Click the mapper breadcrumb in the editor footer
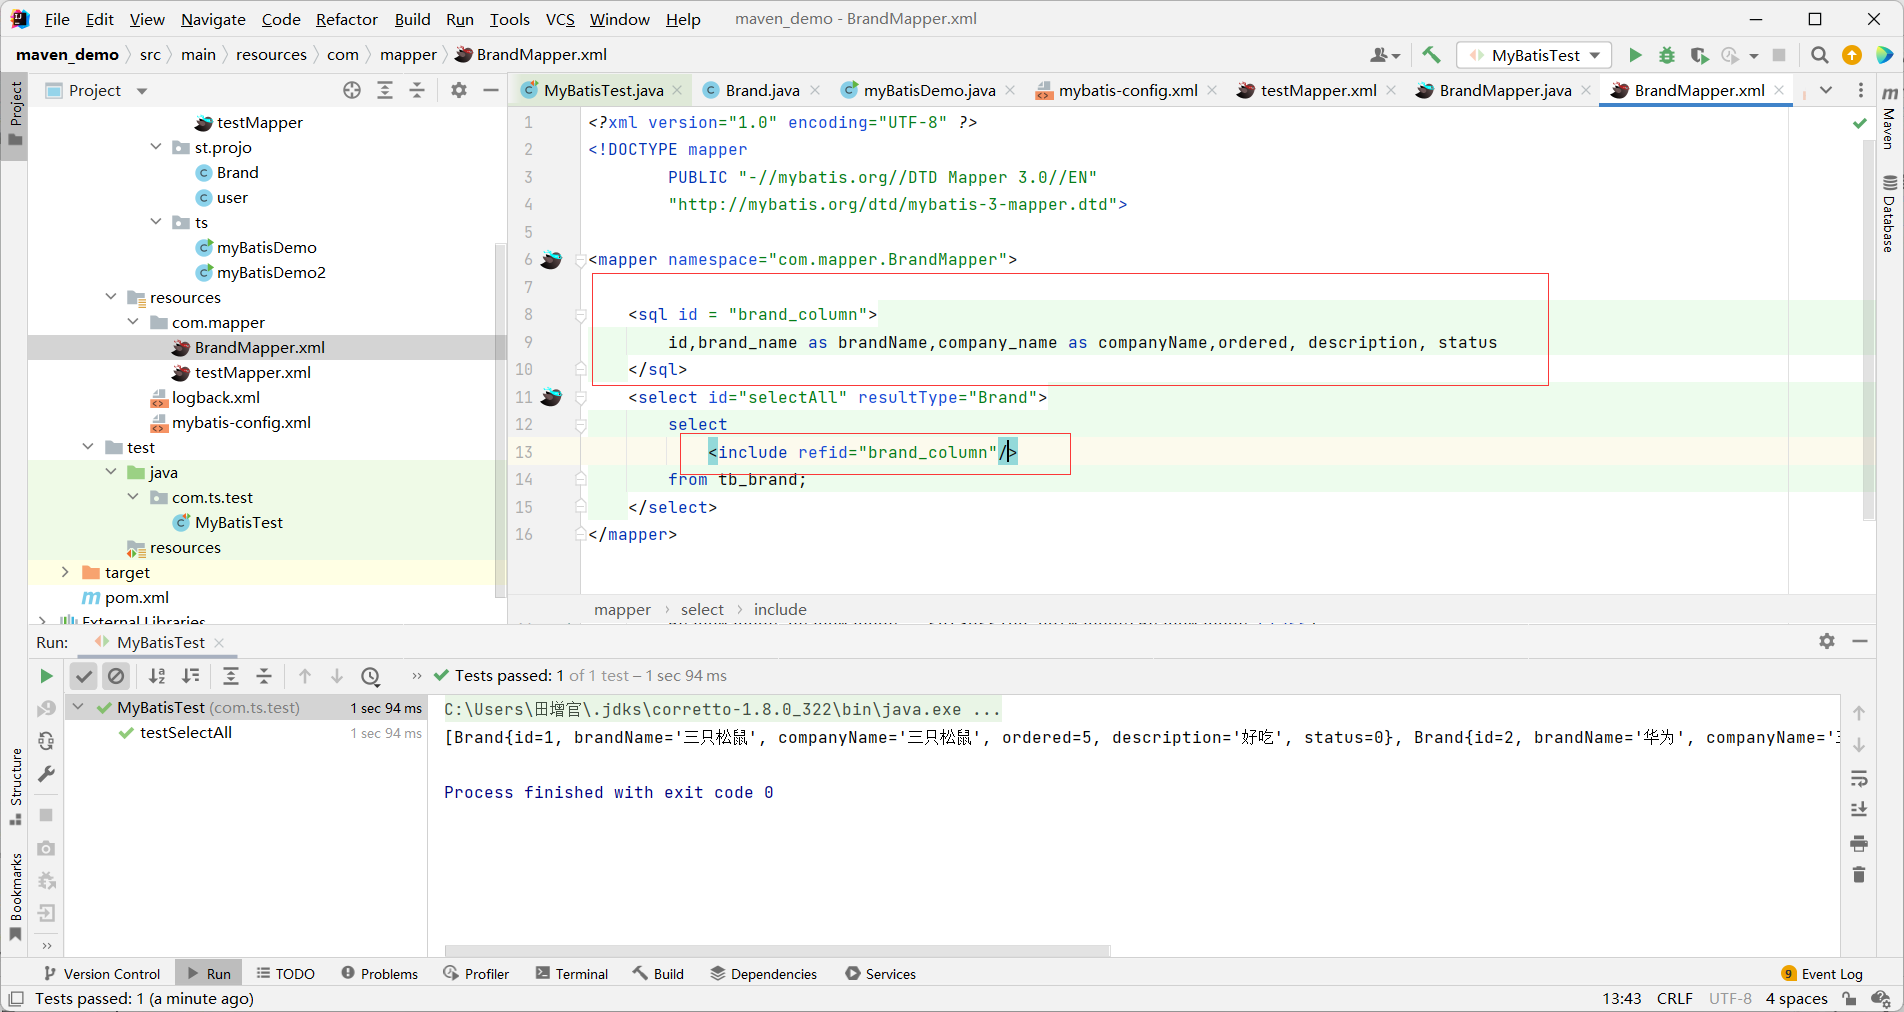The height and width of the screenshot is (1012, 1904). 622,609
